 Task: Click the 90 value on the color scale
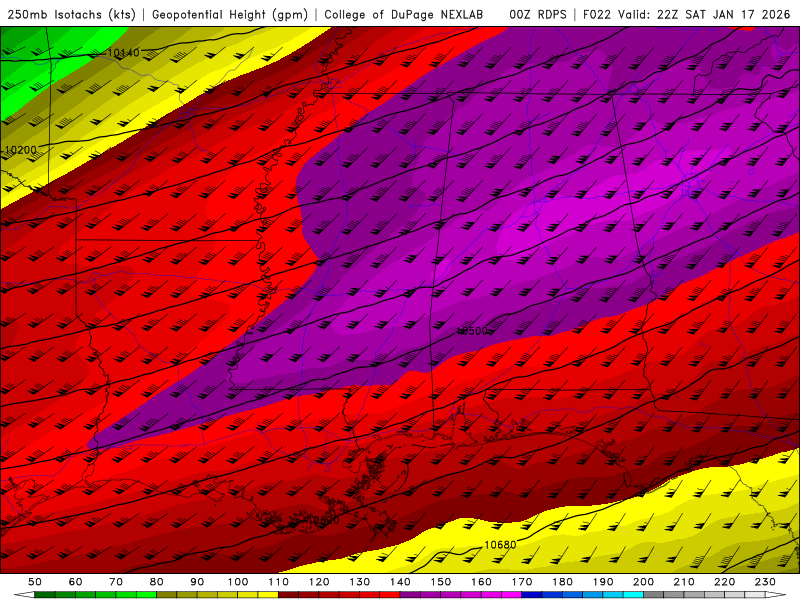click(x=197, y=582)
